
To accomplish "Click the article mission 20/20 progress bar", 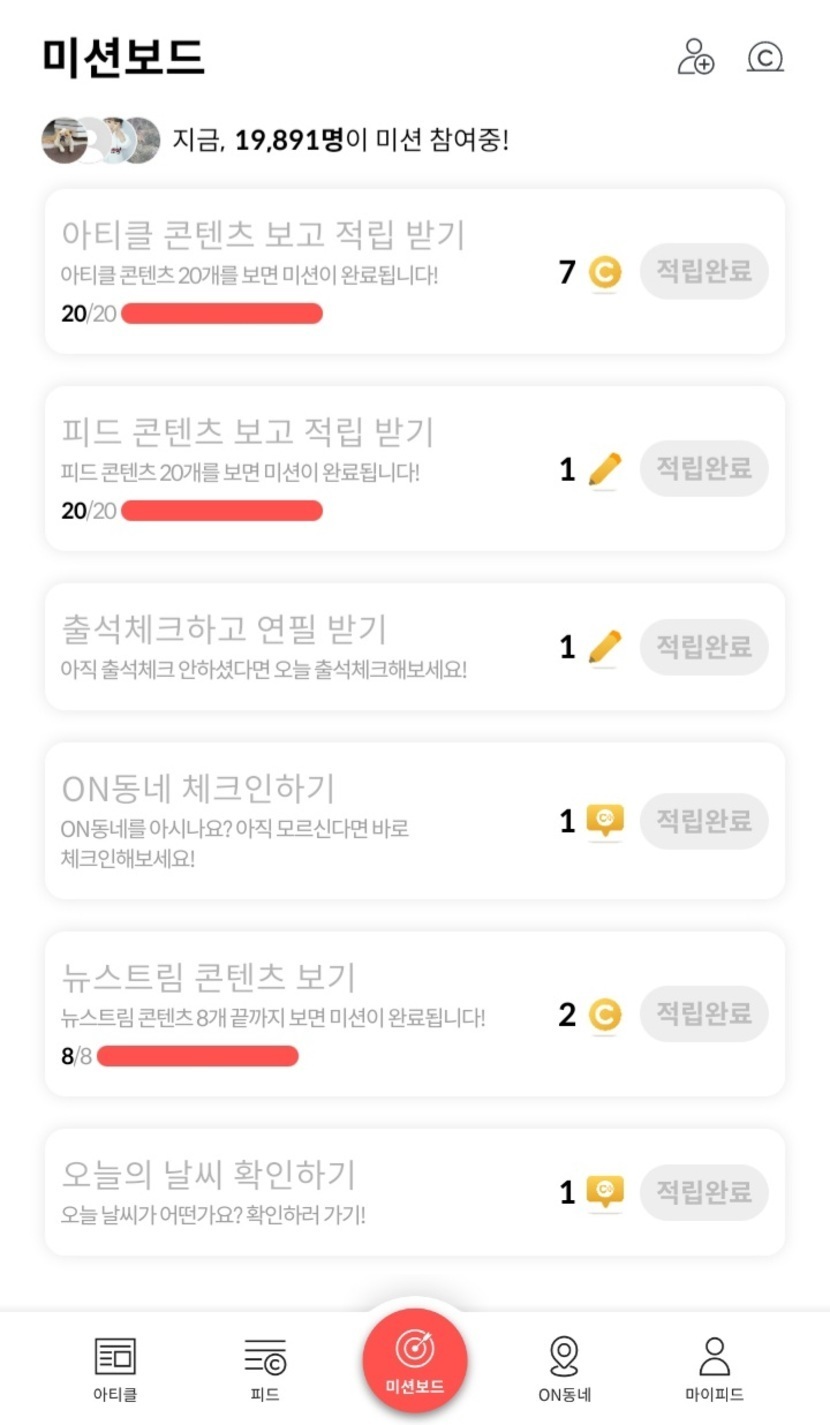I will tap(221, 314).
